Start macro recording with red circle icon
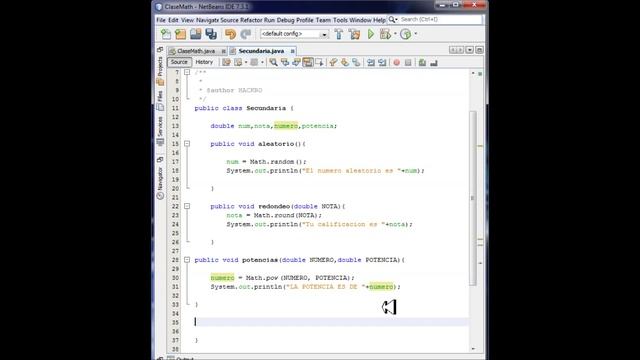 pyautogui.click(x=396, y=62)
